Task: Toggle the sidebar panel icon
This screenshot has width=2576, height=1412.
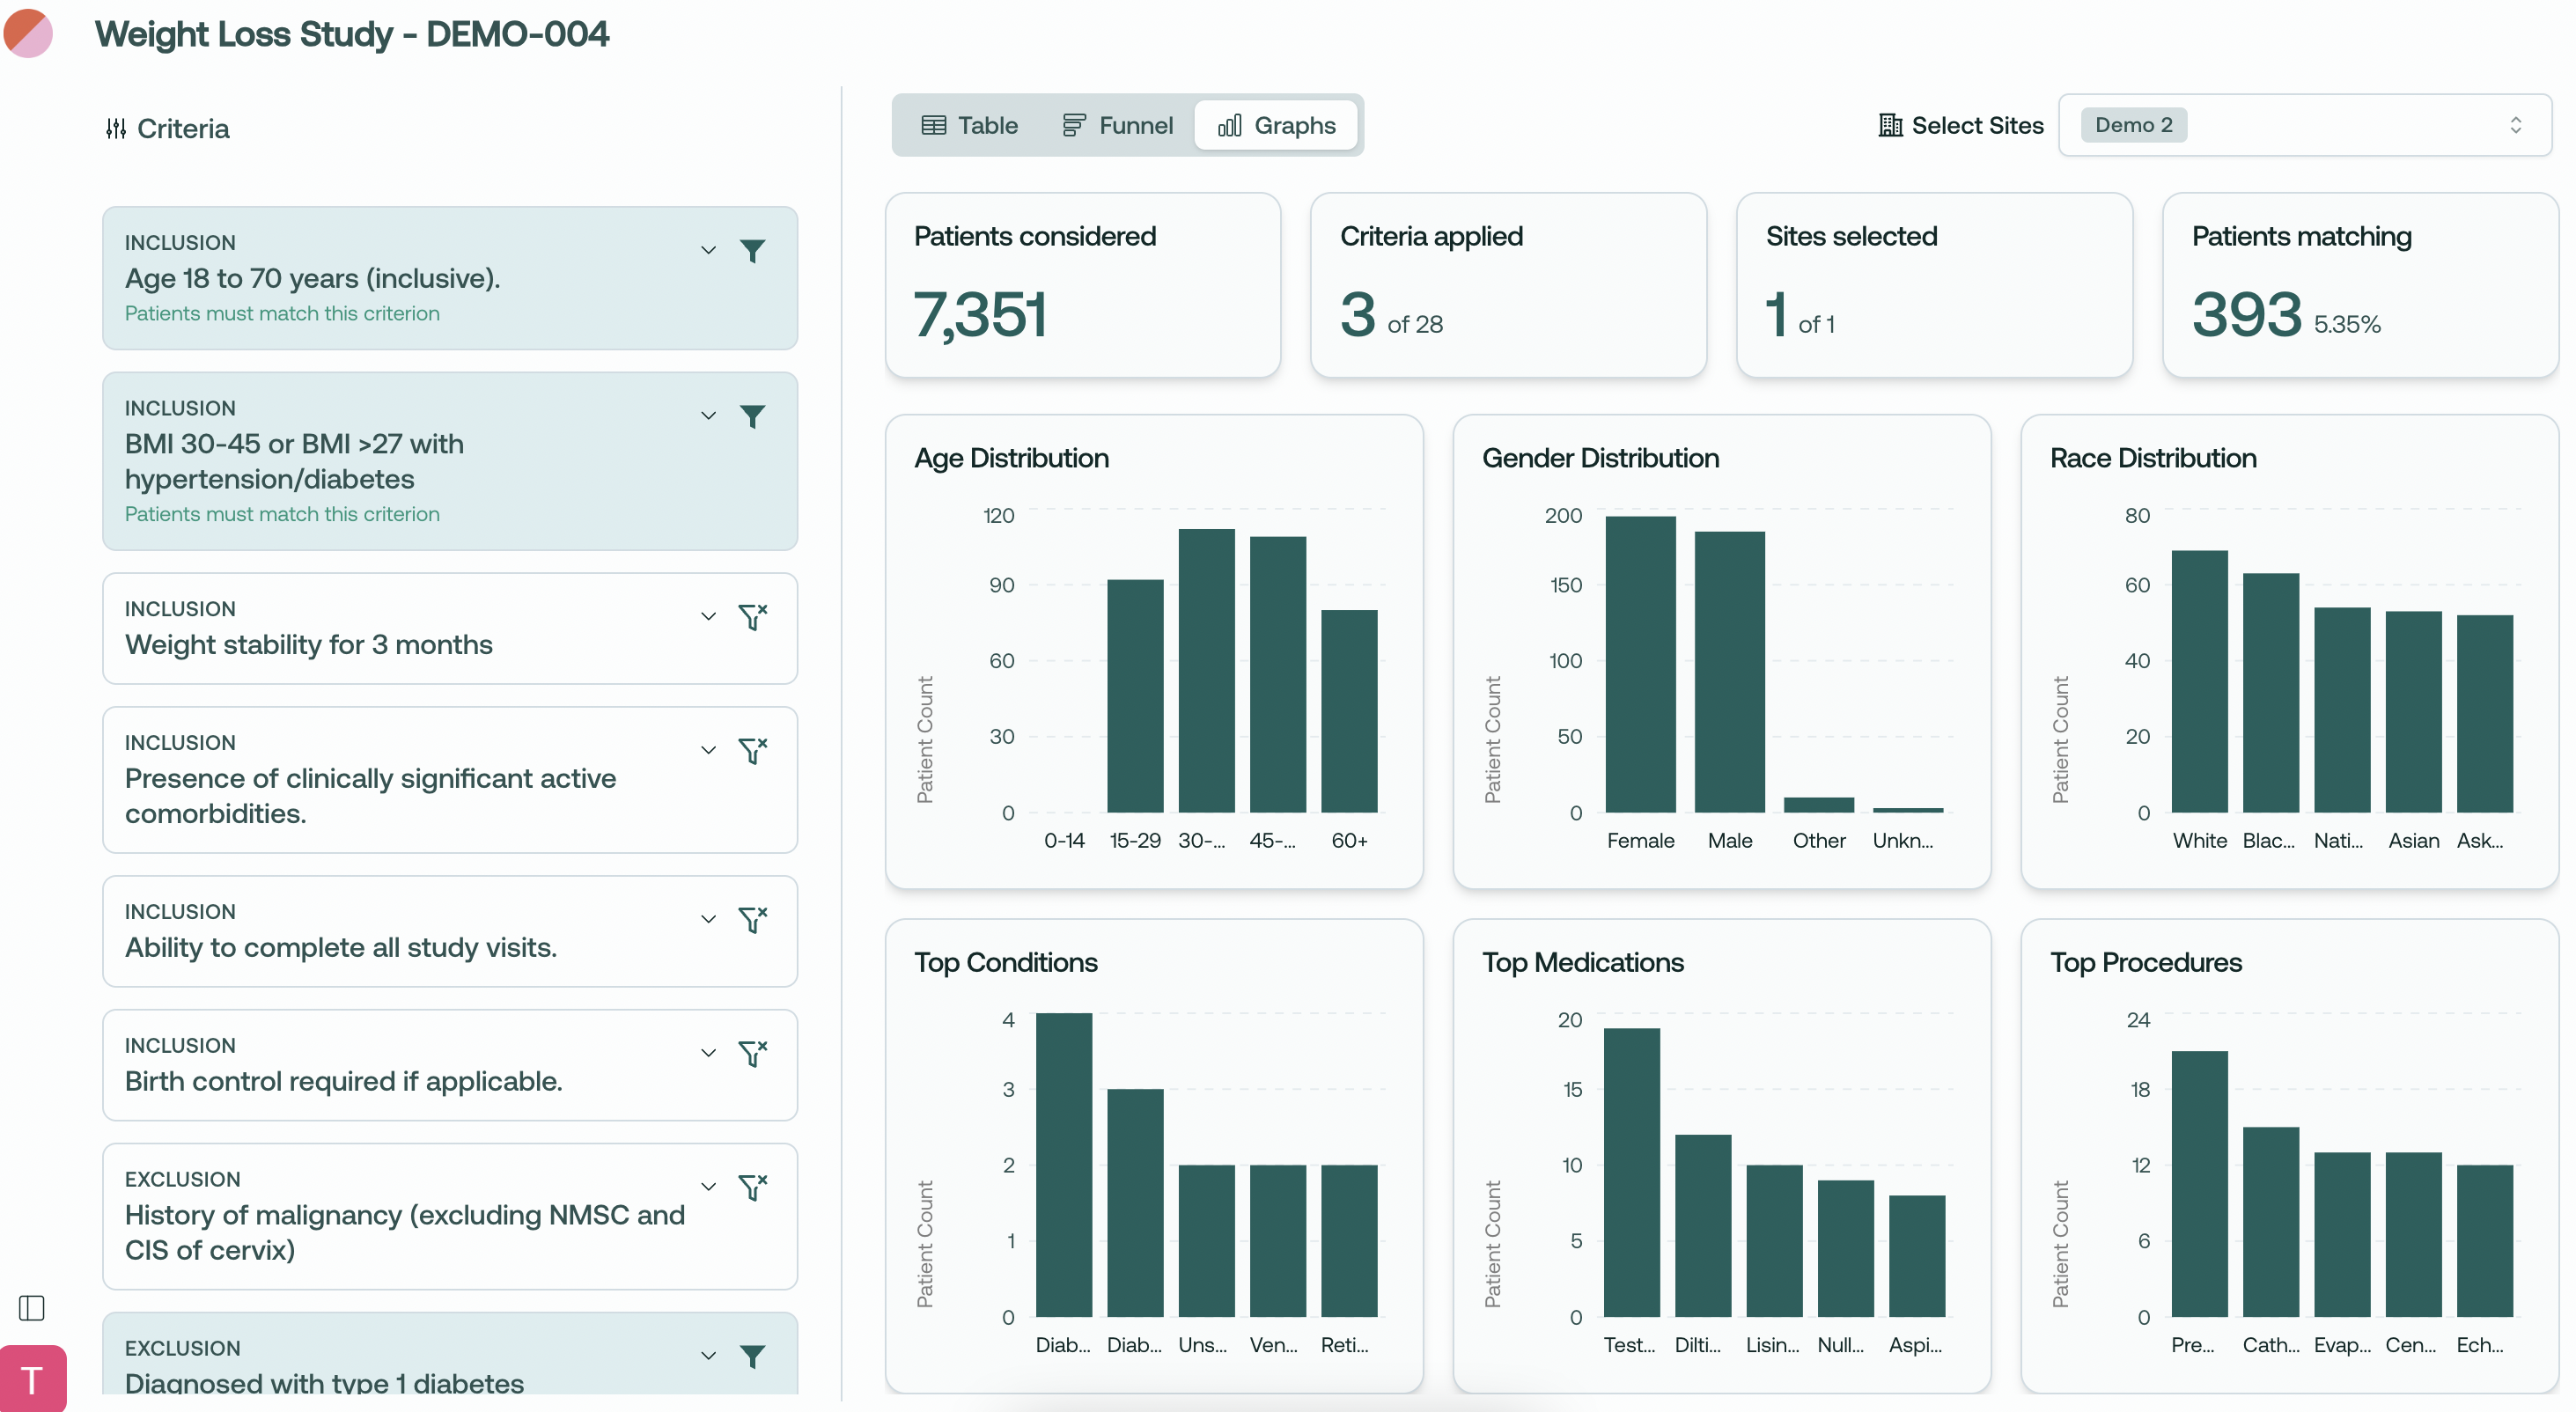Action: click(32, 1308)
